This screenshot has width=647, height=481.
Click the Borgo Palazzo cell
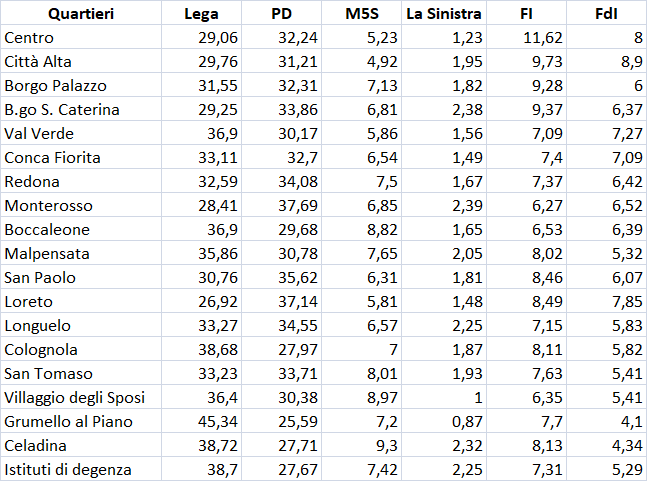click(56, 86)
